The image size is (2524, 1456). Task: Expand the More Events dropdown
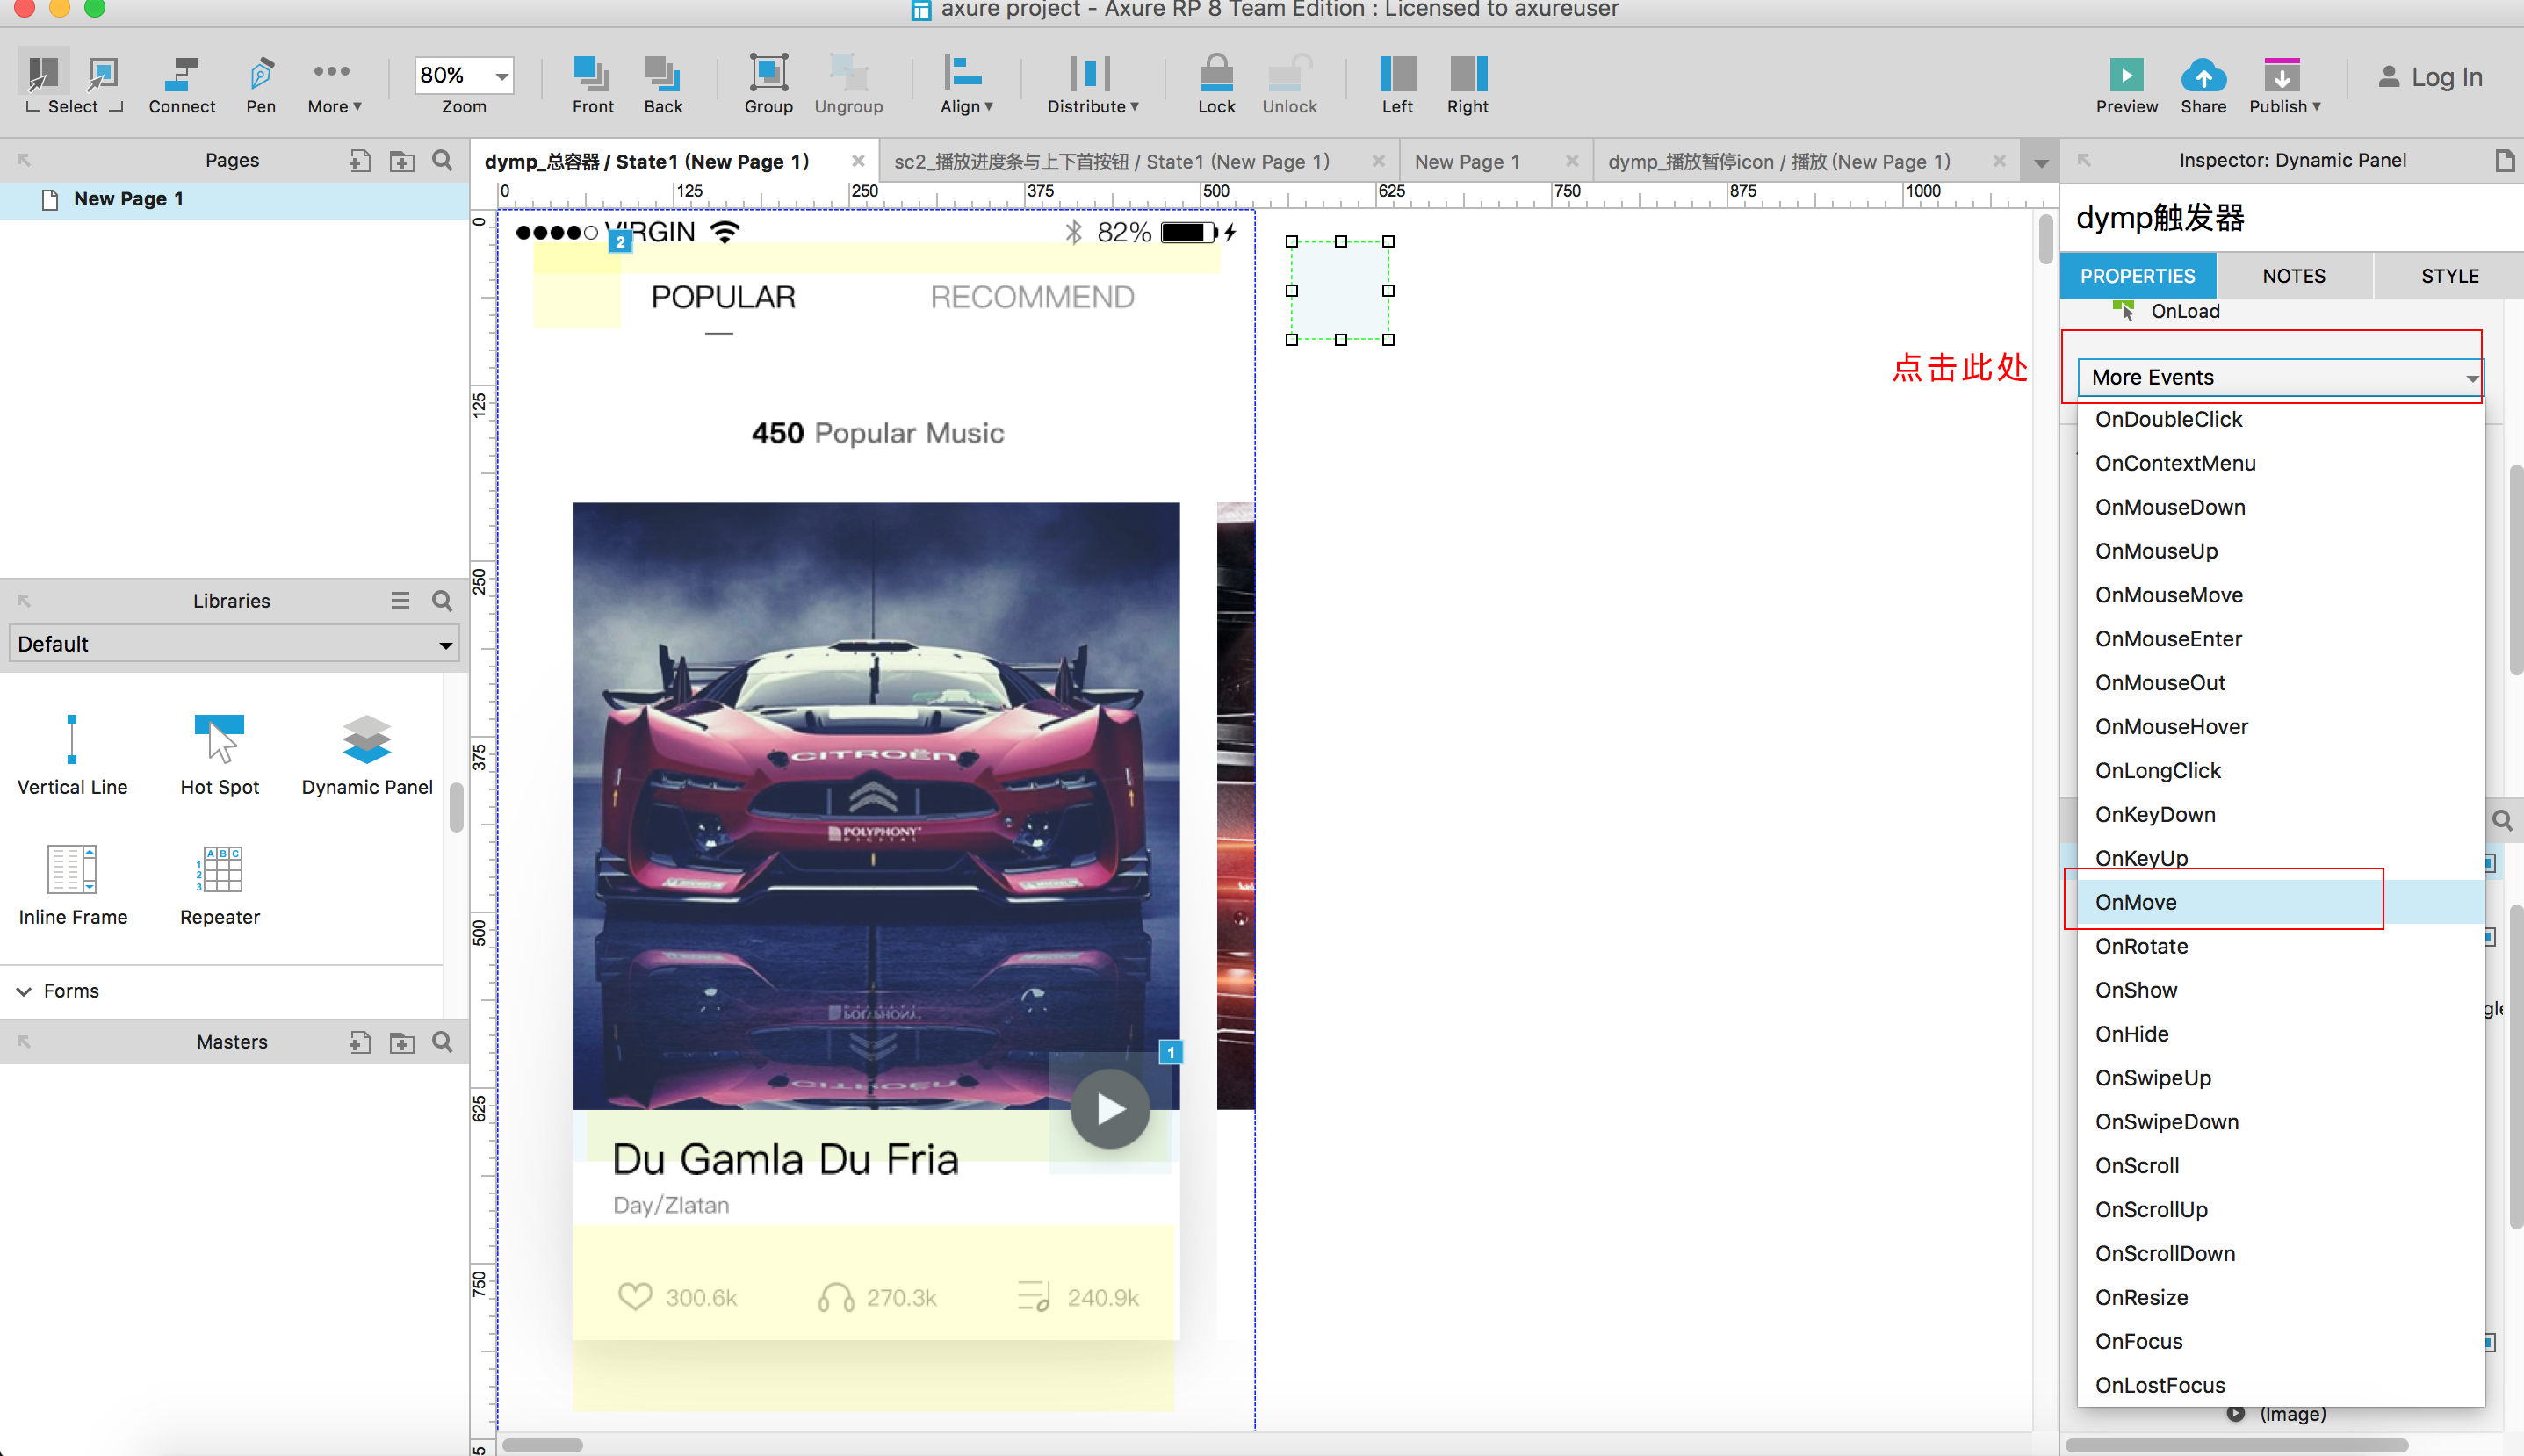pyautogui.click(x=2279, y=377)
